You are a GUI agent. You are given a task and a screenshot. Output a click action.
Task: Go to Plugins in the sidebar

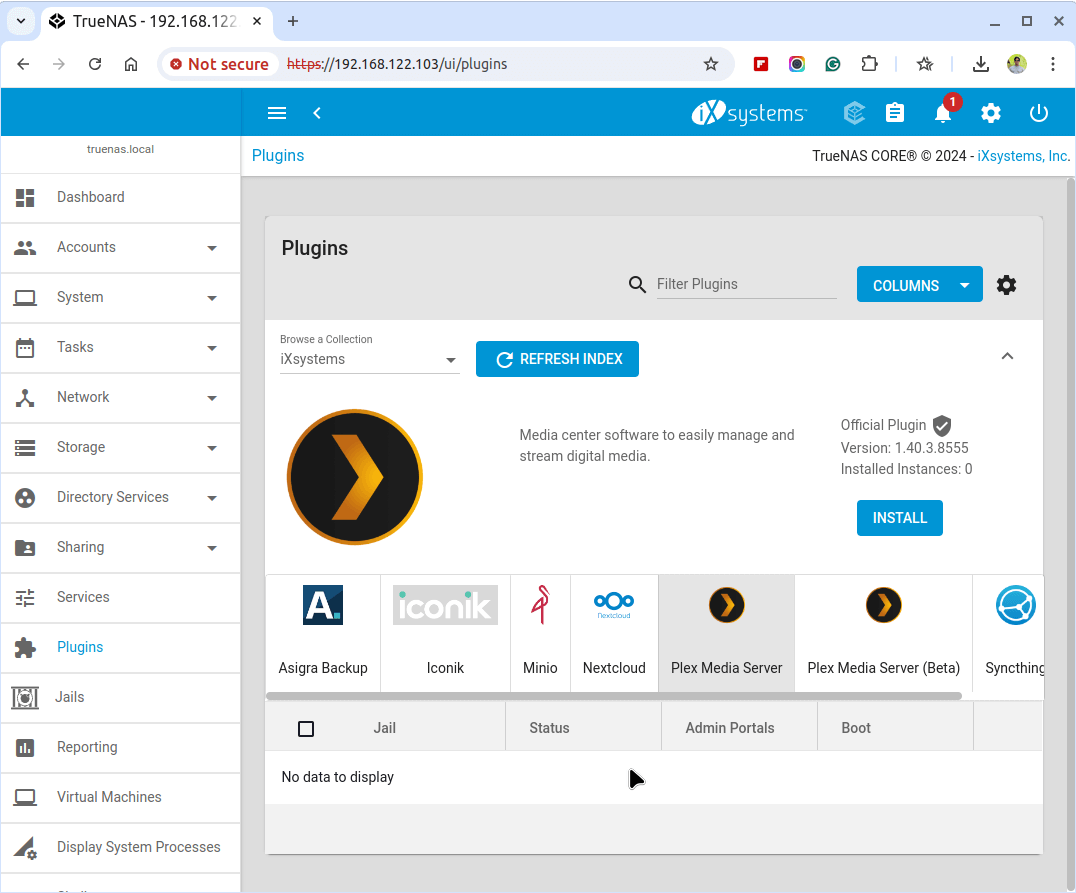click(121, 647)
